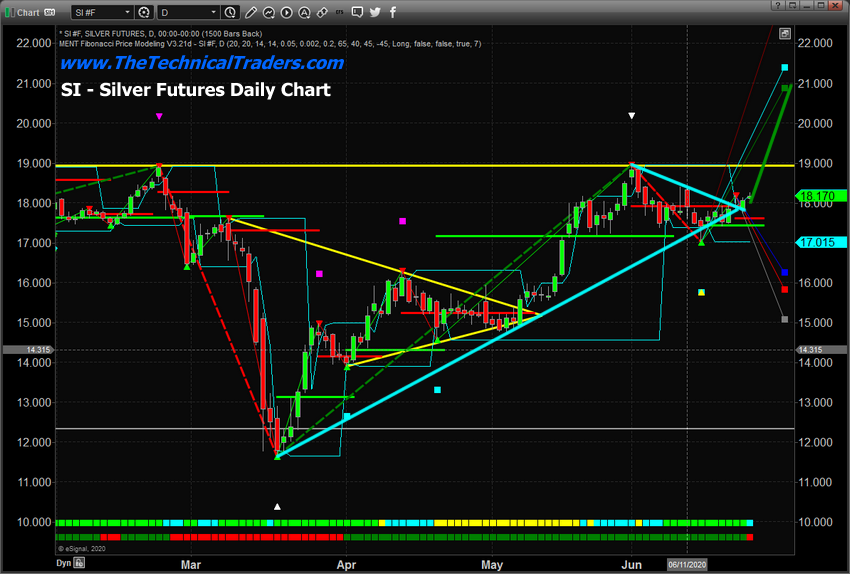Click the pop-out window button in chart corner
Viewport: 850px width, 574px height.
[x=785, y=34]
